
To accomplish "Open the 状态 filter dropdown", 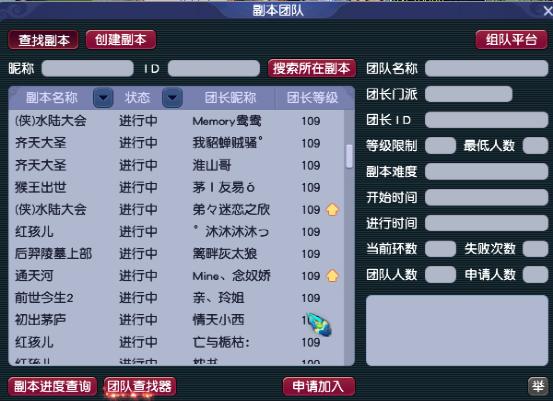I will [x=172, y=97].
